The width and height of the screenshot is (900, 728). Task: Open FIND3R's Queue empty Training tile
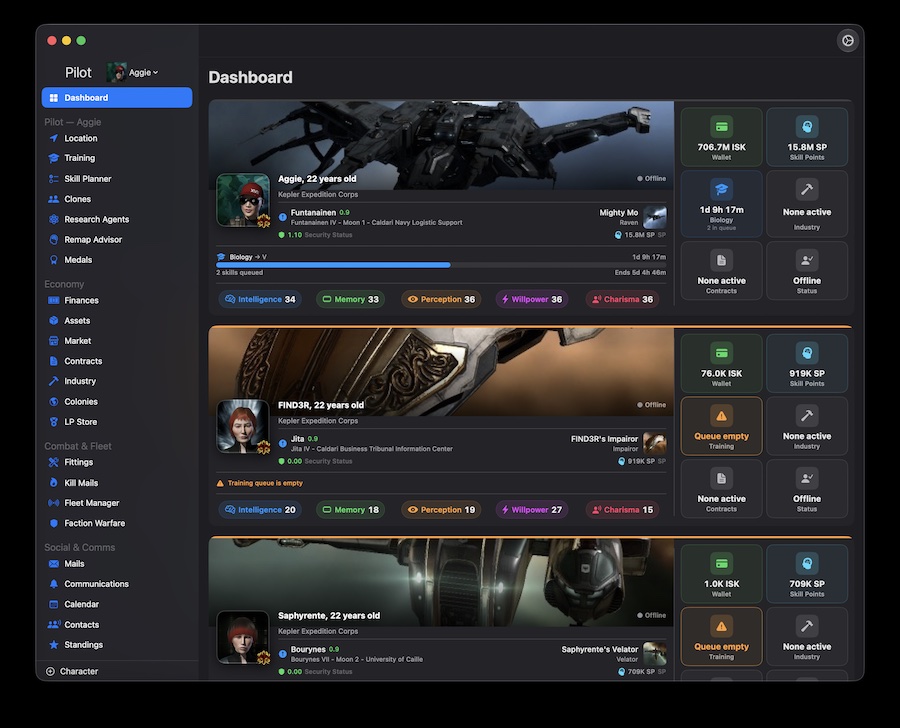point(721,426)
